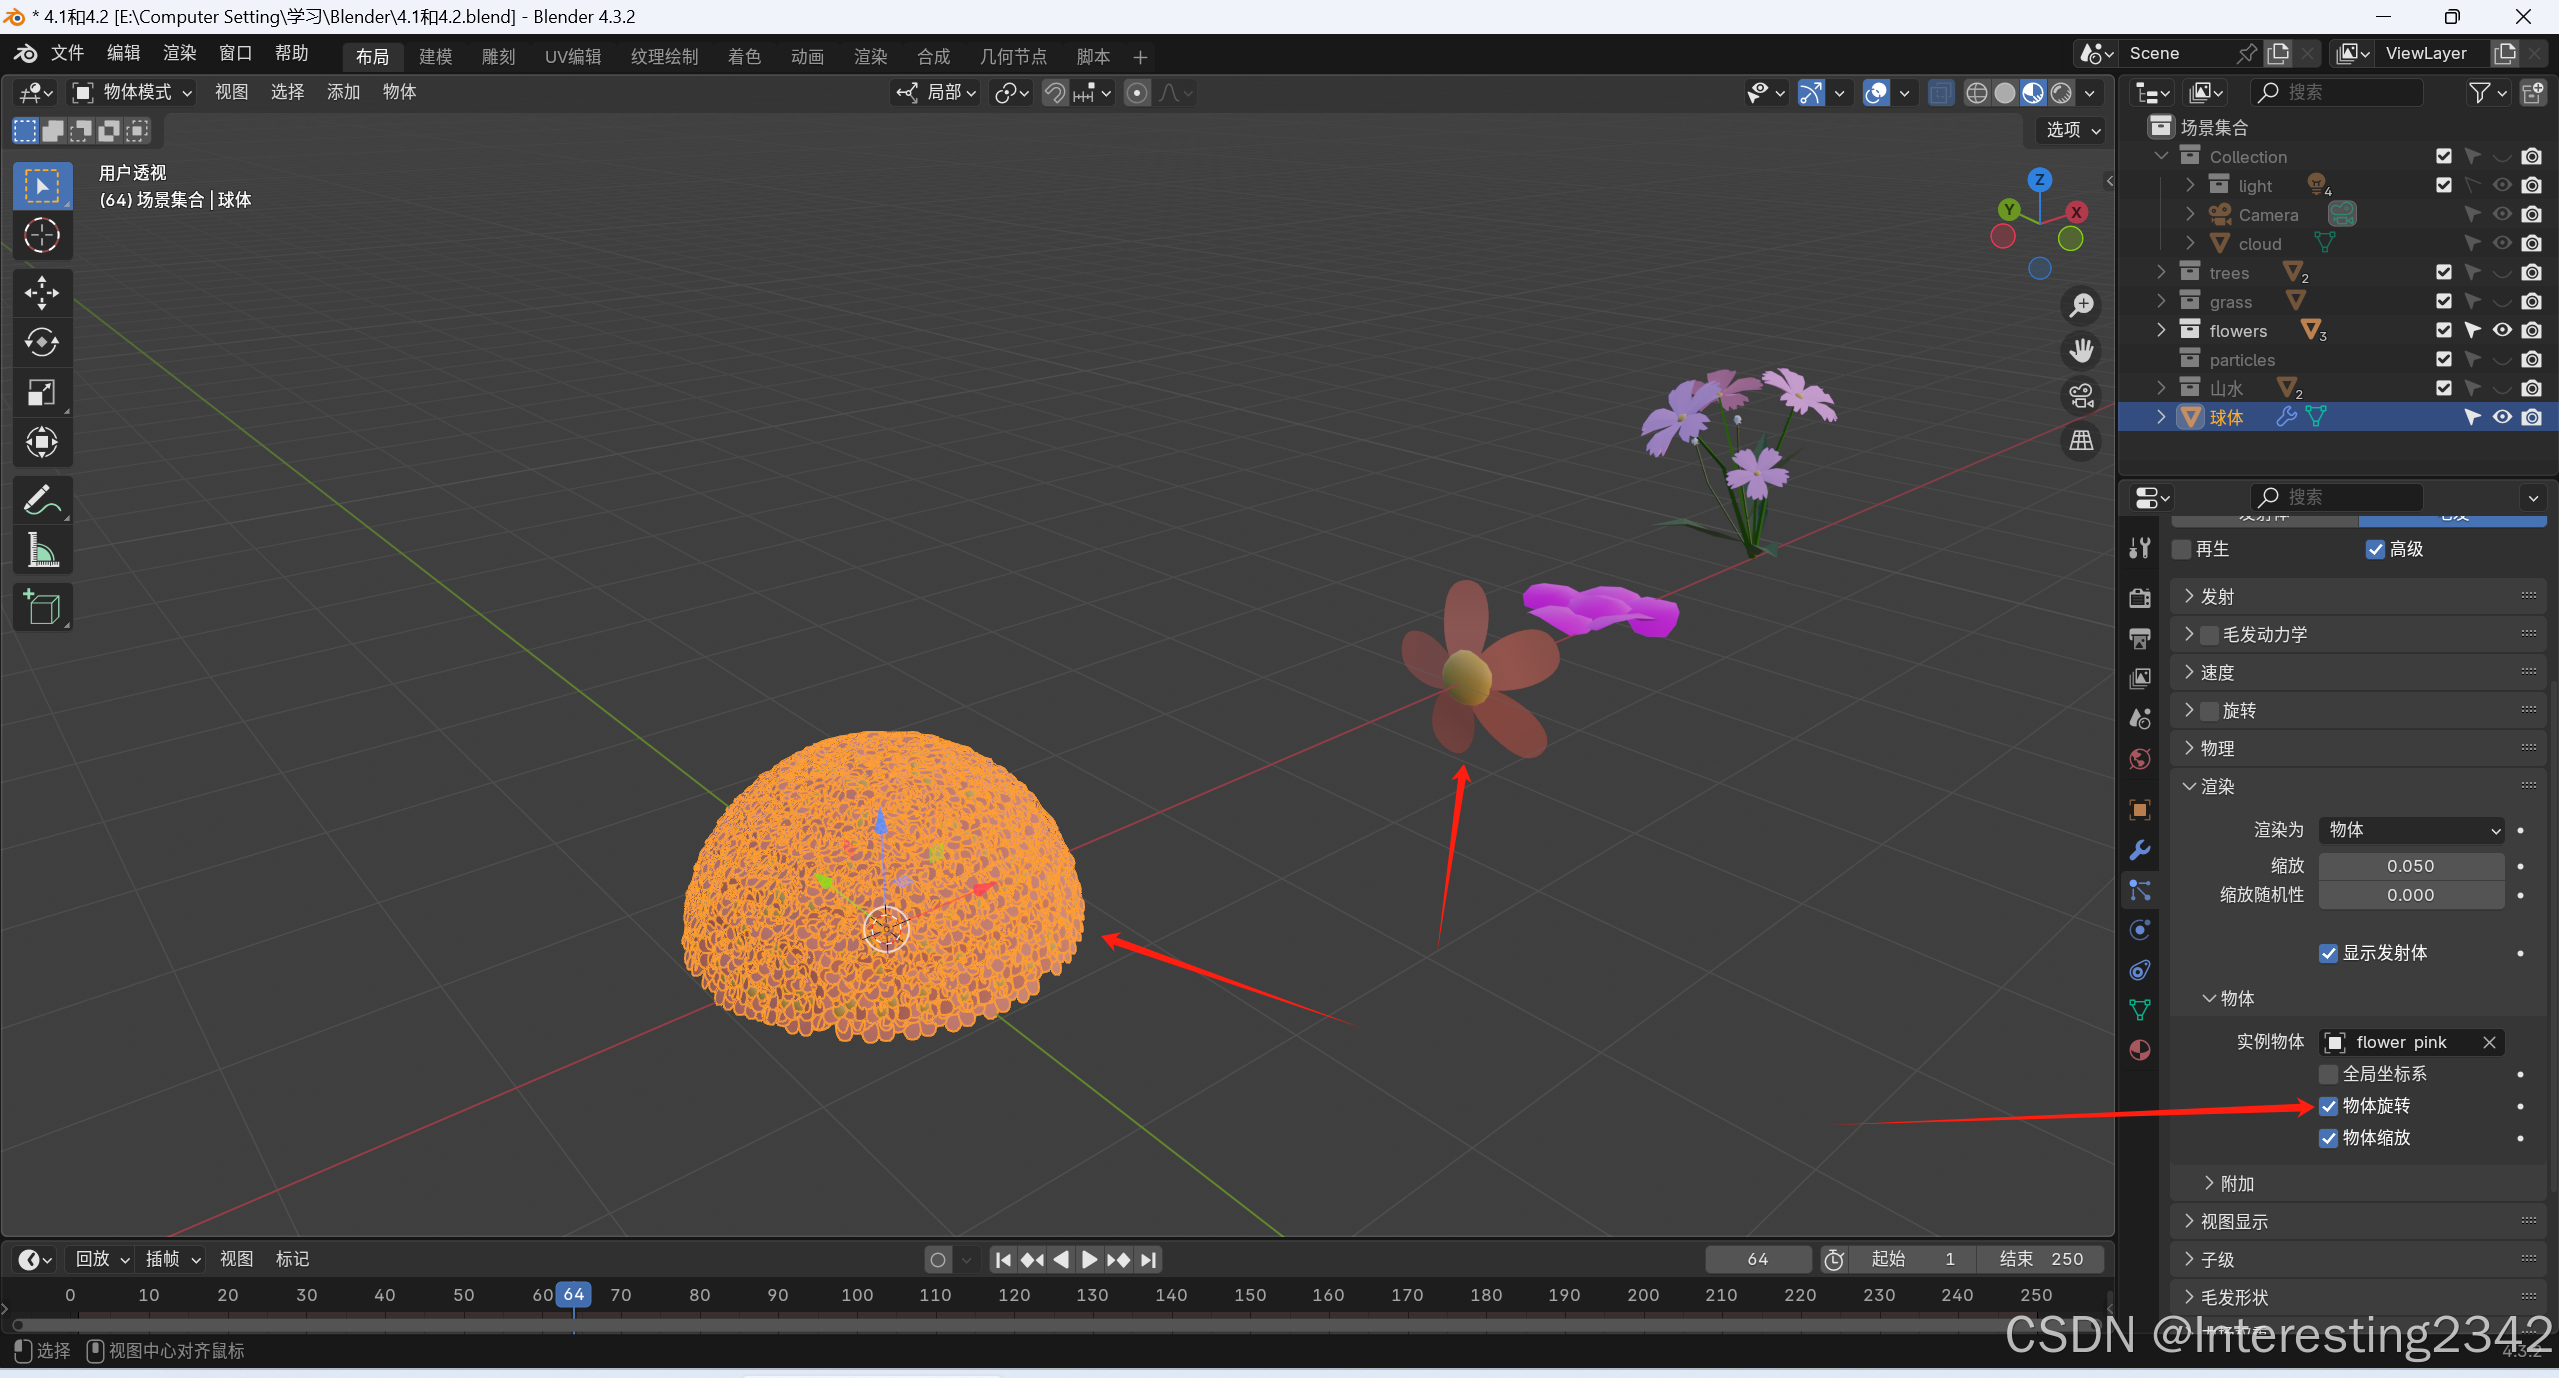Viewport: 2559px width, 1378px height.
Task: Click the 缩放 value field showing 0.050
Action: point(2411,866)
